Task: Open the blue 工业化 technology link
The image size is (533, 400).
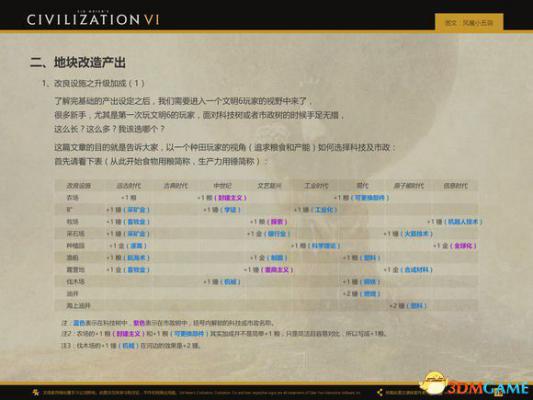Action: click(324, 210)
